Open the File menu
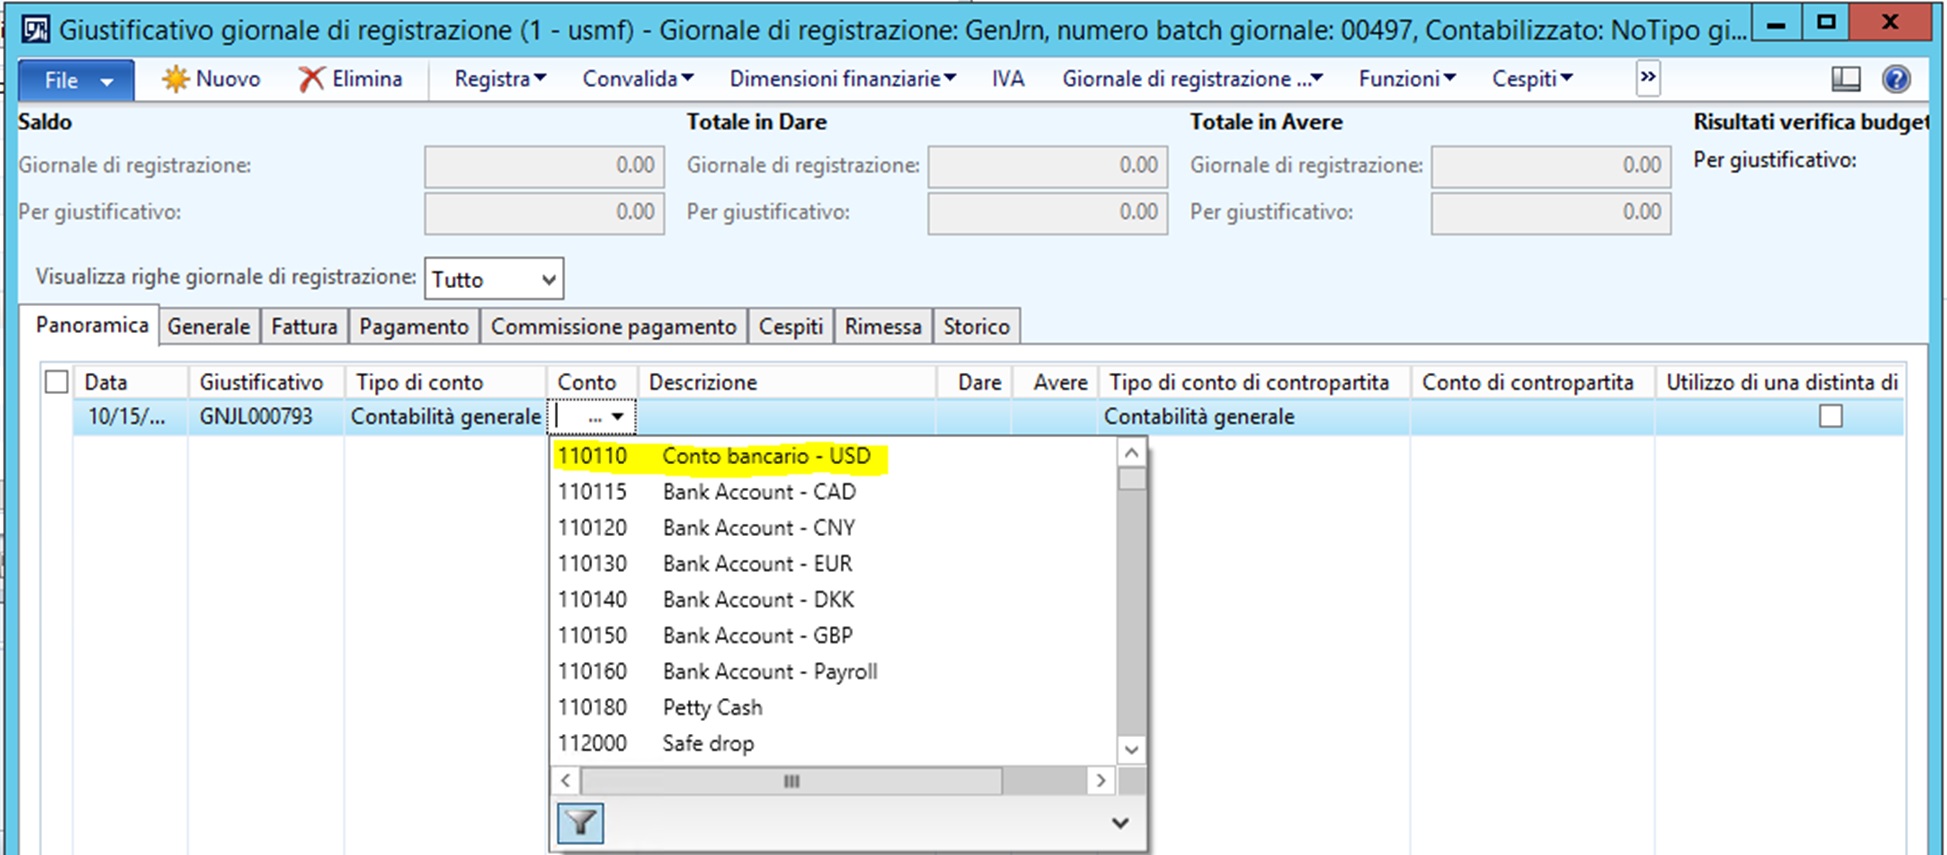Viewport: 1947px width, 855px height. (76, 80)
